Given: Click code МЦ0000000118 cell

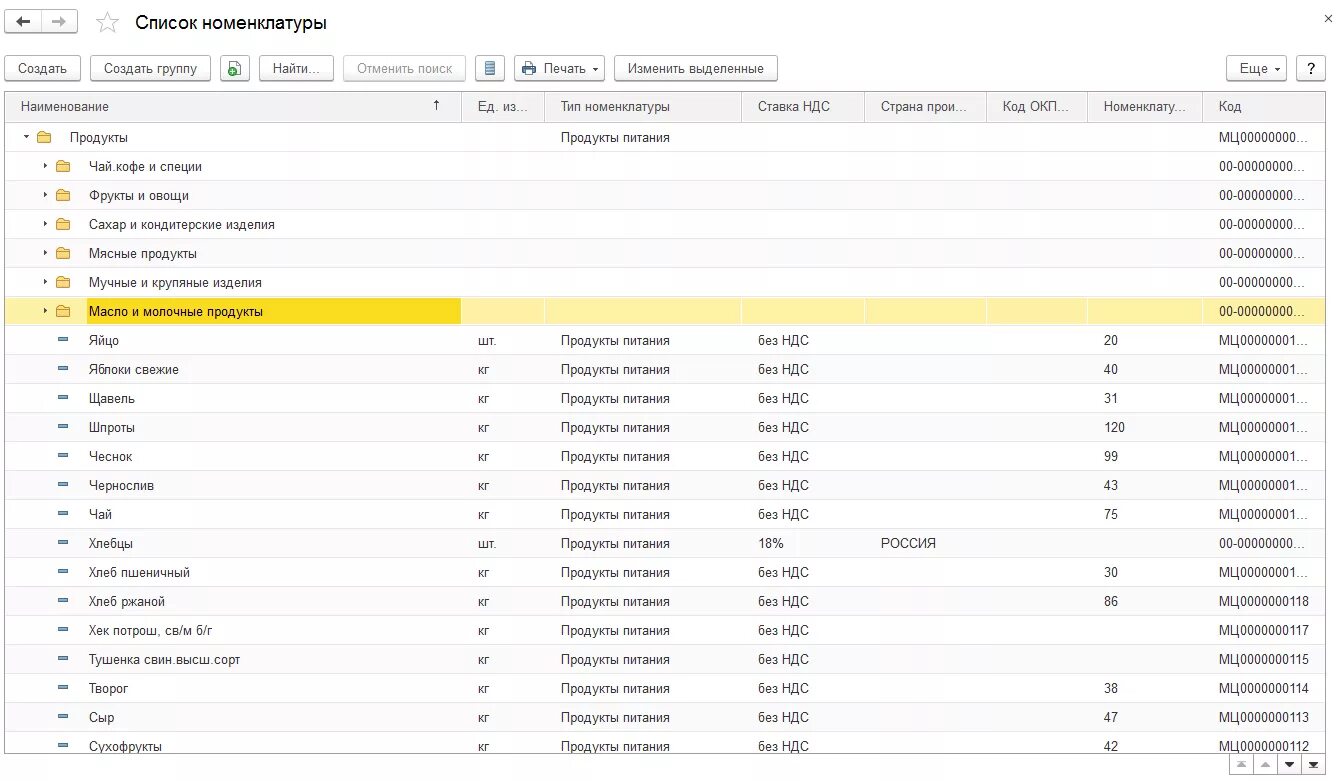Looking at the screenshot, I should (1264, 601).
